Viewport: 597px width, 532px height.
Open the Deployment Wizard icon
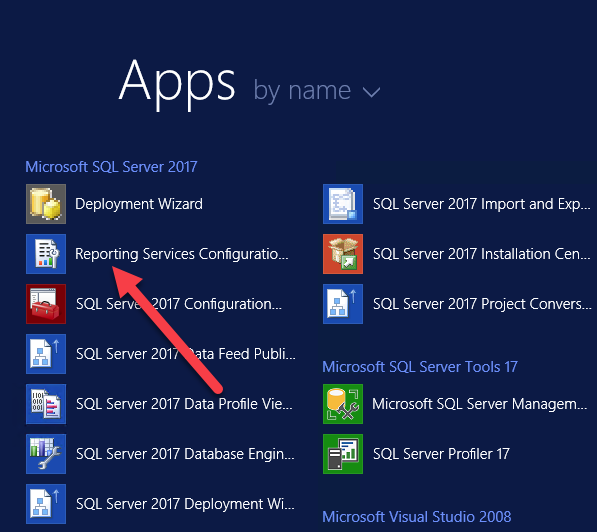(x=46, y=204)
